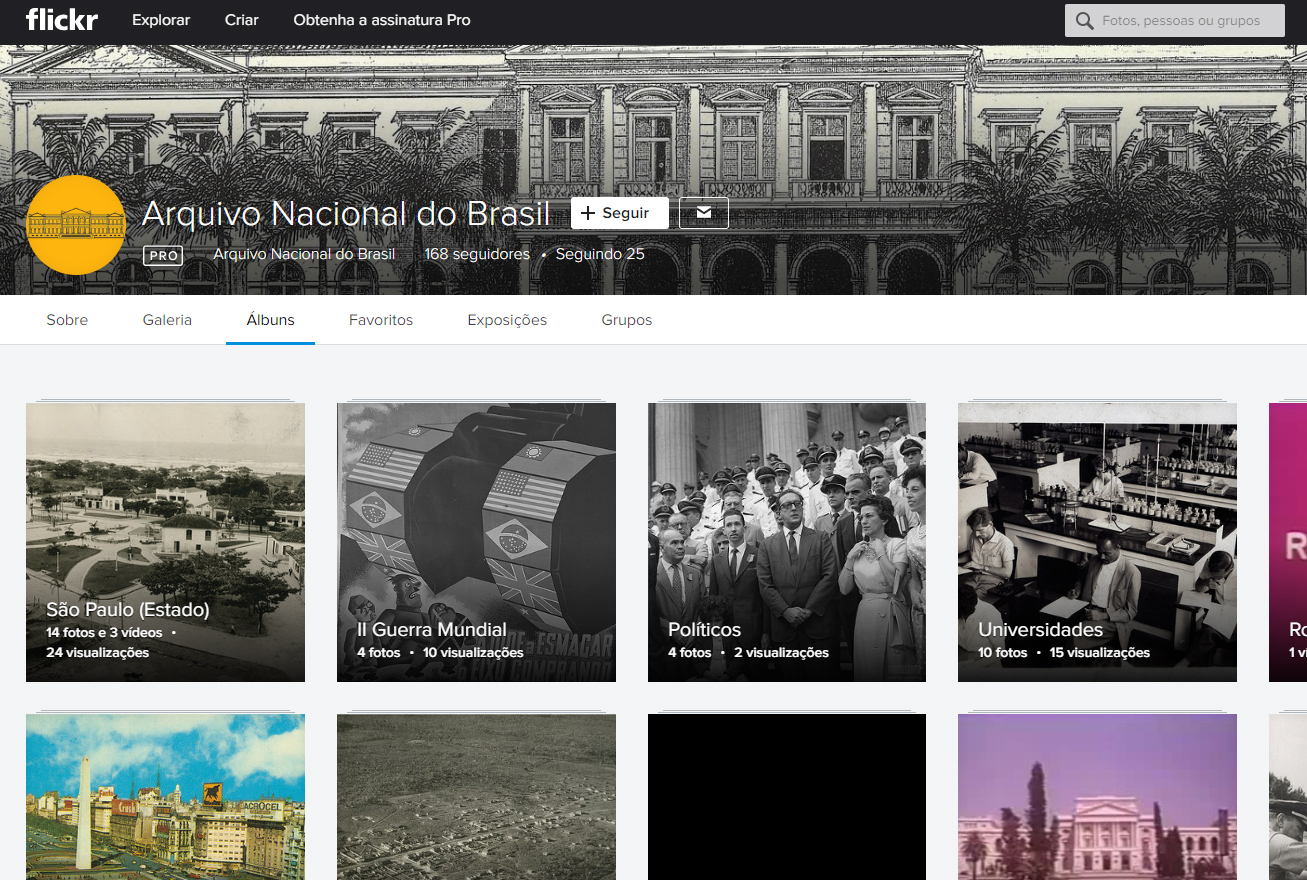Open the Grupos tab
Image resolution: width=1307 pixels, height=880 pixels.
(626, 319)
